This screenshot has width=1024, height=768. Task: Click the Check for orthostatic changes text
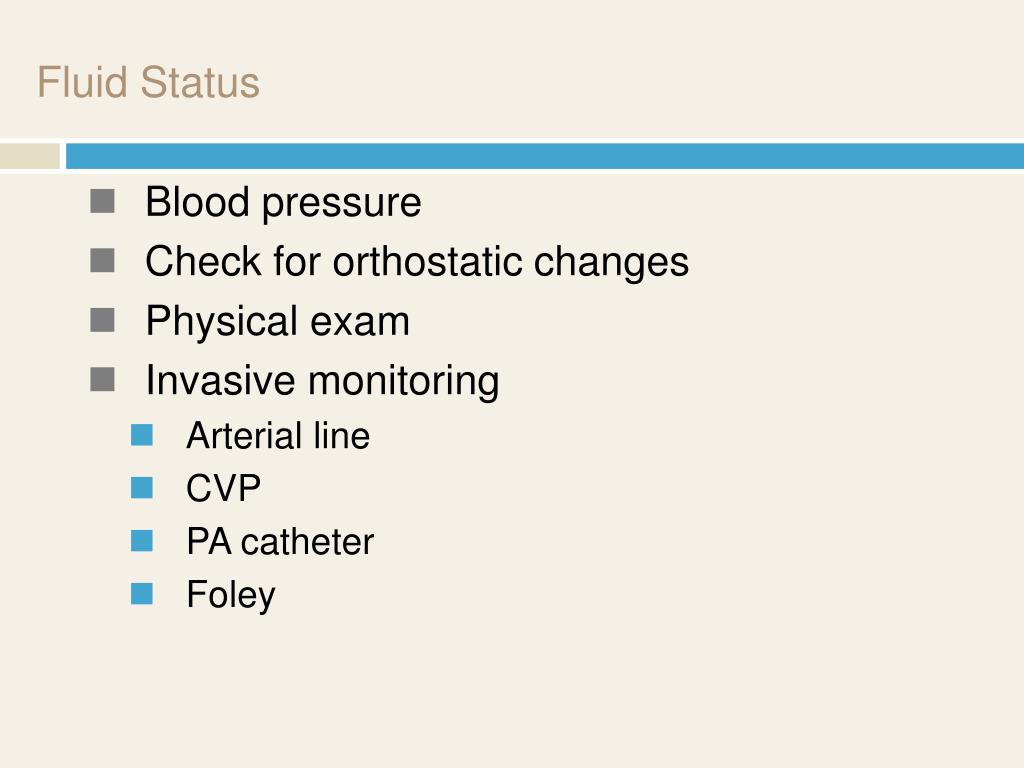[417, 262]
